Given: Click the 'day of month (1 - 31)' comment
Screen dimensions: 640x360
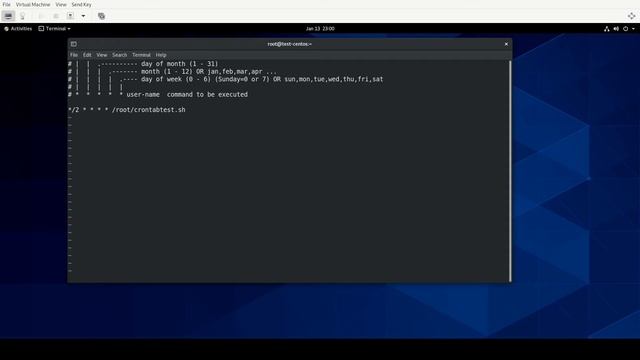Looking at the screenshot, I should tap(180, 64).
